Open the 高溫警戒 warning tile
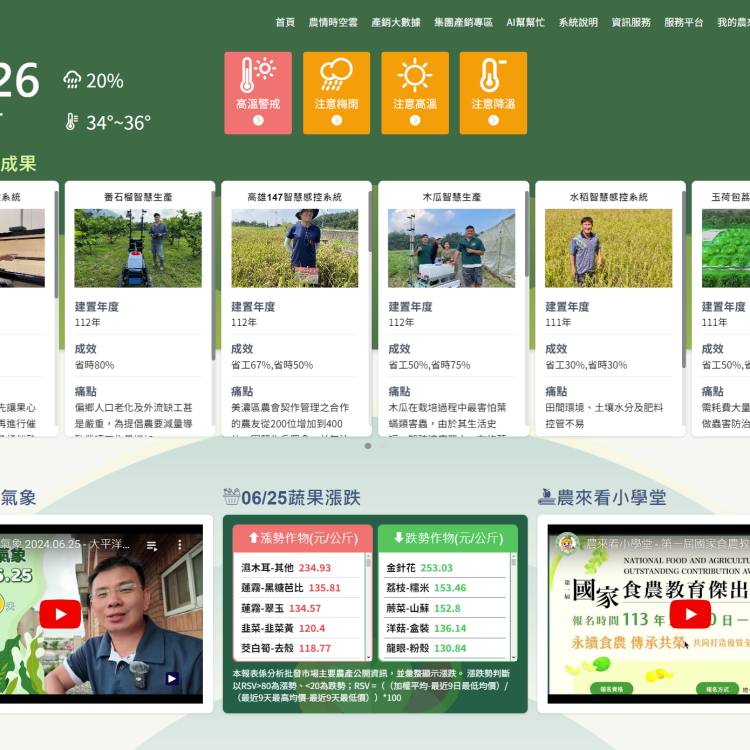 258,93
